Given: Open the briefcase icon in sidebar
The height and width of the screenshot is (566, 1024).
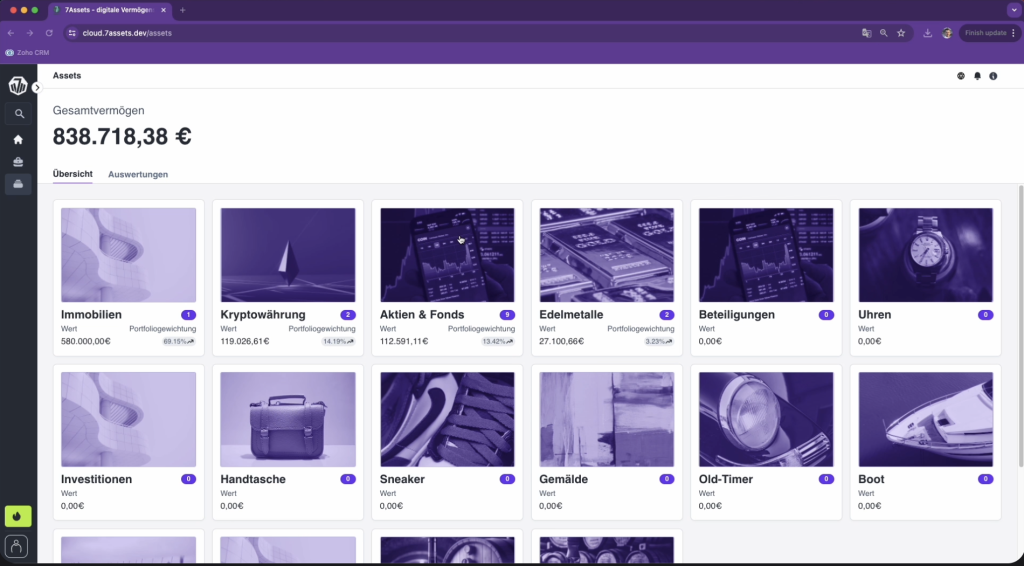Looking at the screenshot, I should coord(18,161).
